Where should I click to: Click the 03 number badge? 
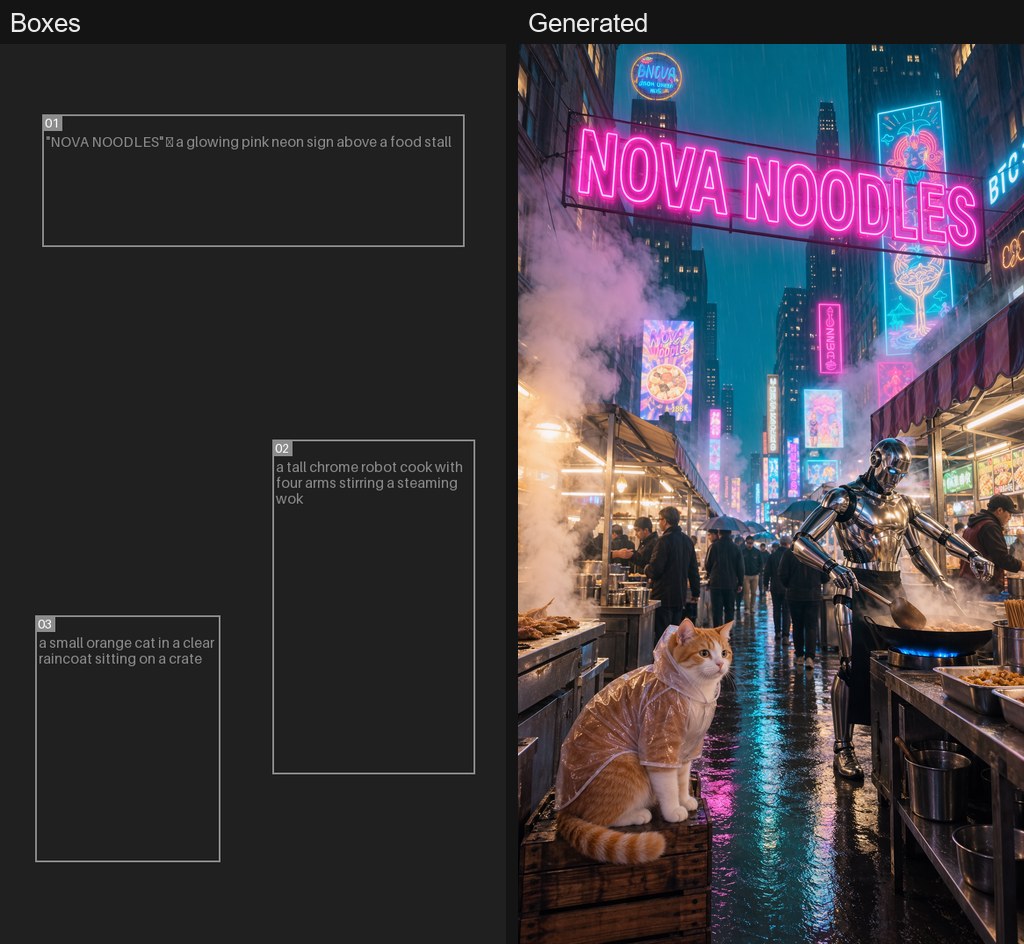pyautogui.click(x=45, y=624)
